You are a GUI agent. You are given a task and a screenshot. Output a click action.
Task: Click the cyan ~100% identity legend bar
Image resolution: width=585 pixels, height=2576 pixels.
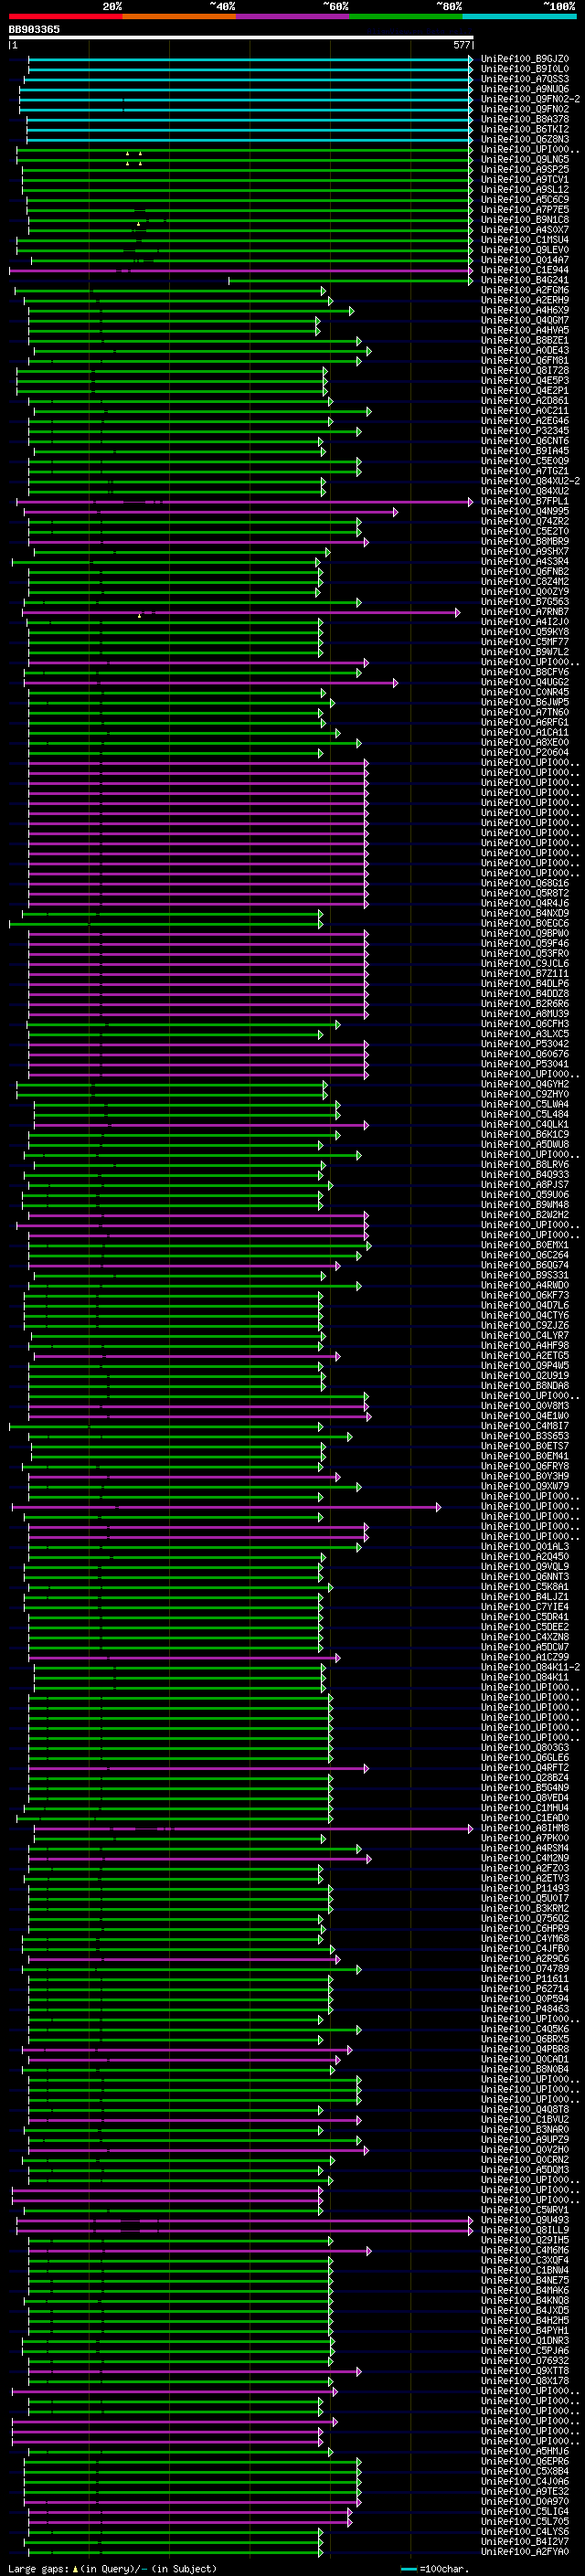click(x=519, y=16)
